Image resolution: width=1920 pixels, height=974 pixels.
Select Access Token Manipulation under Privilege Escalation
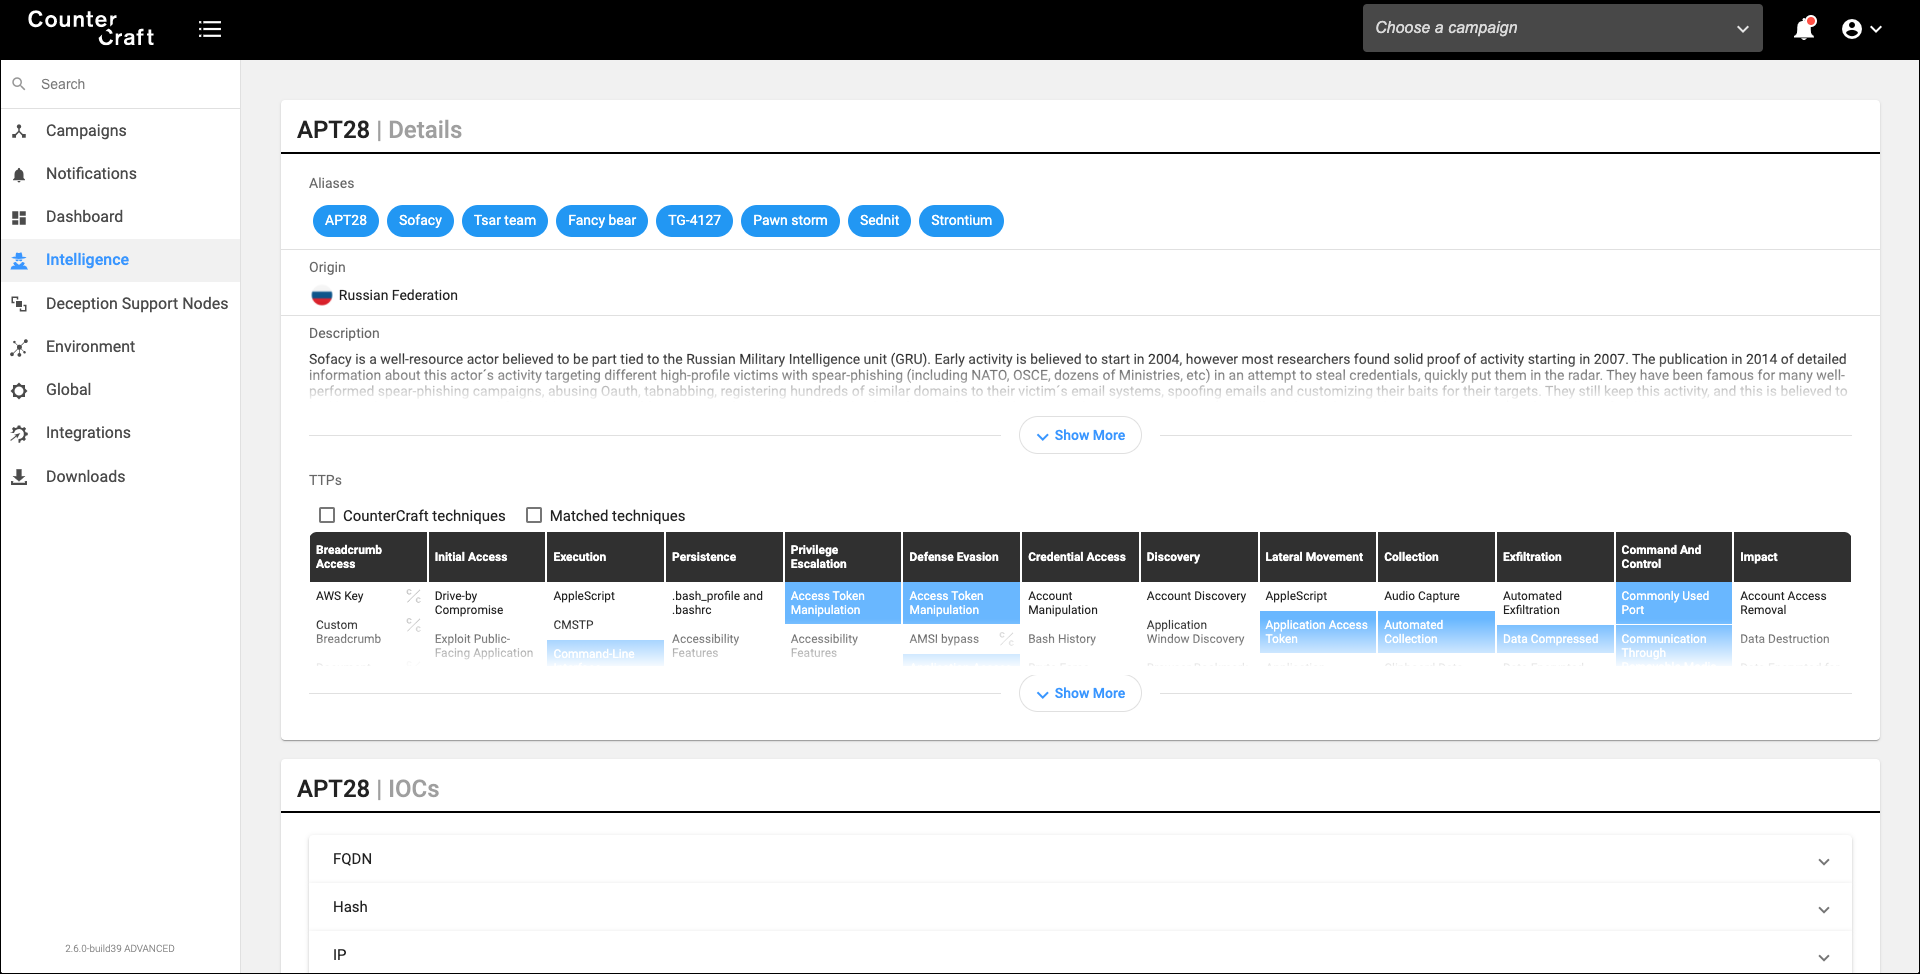pos(842,603)
